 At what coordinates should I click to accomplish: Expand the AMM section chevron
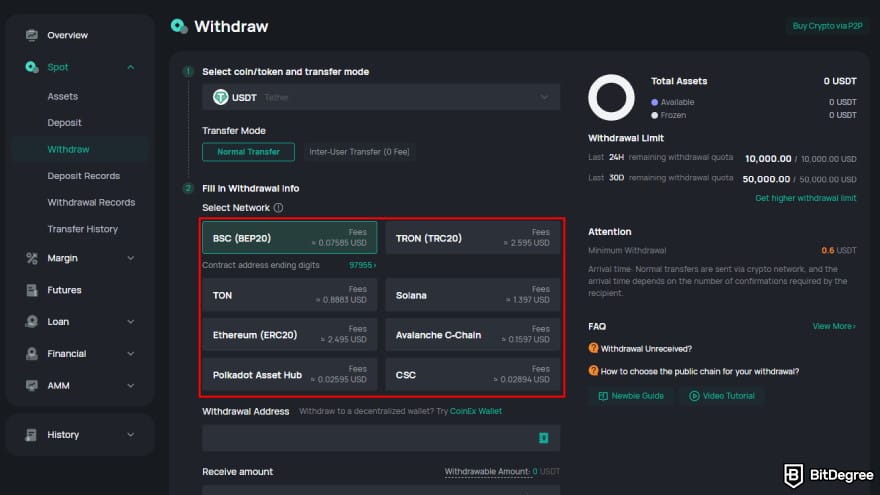(x=131, y=386)
